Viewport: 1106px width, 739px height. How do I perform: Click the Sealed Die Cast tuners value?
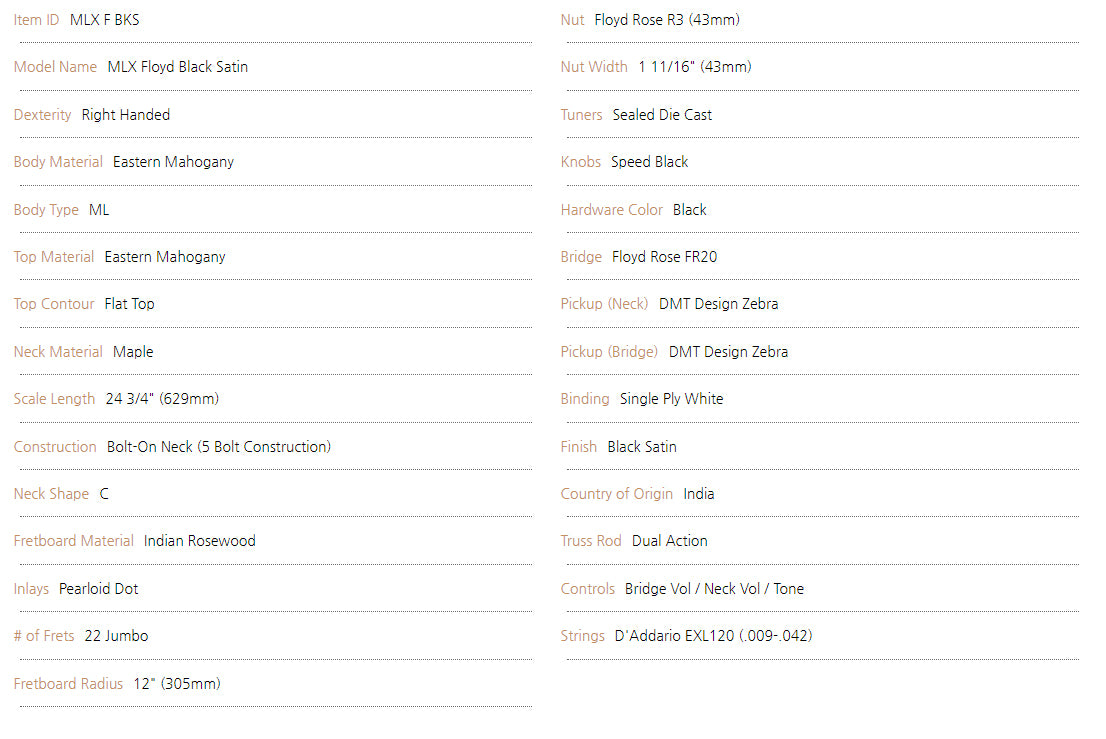pyautogui.click(x=662, y=115)
